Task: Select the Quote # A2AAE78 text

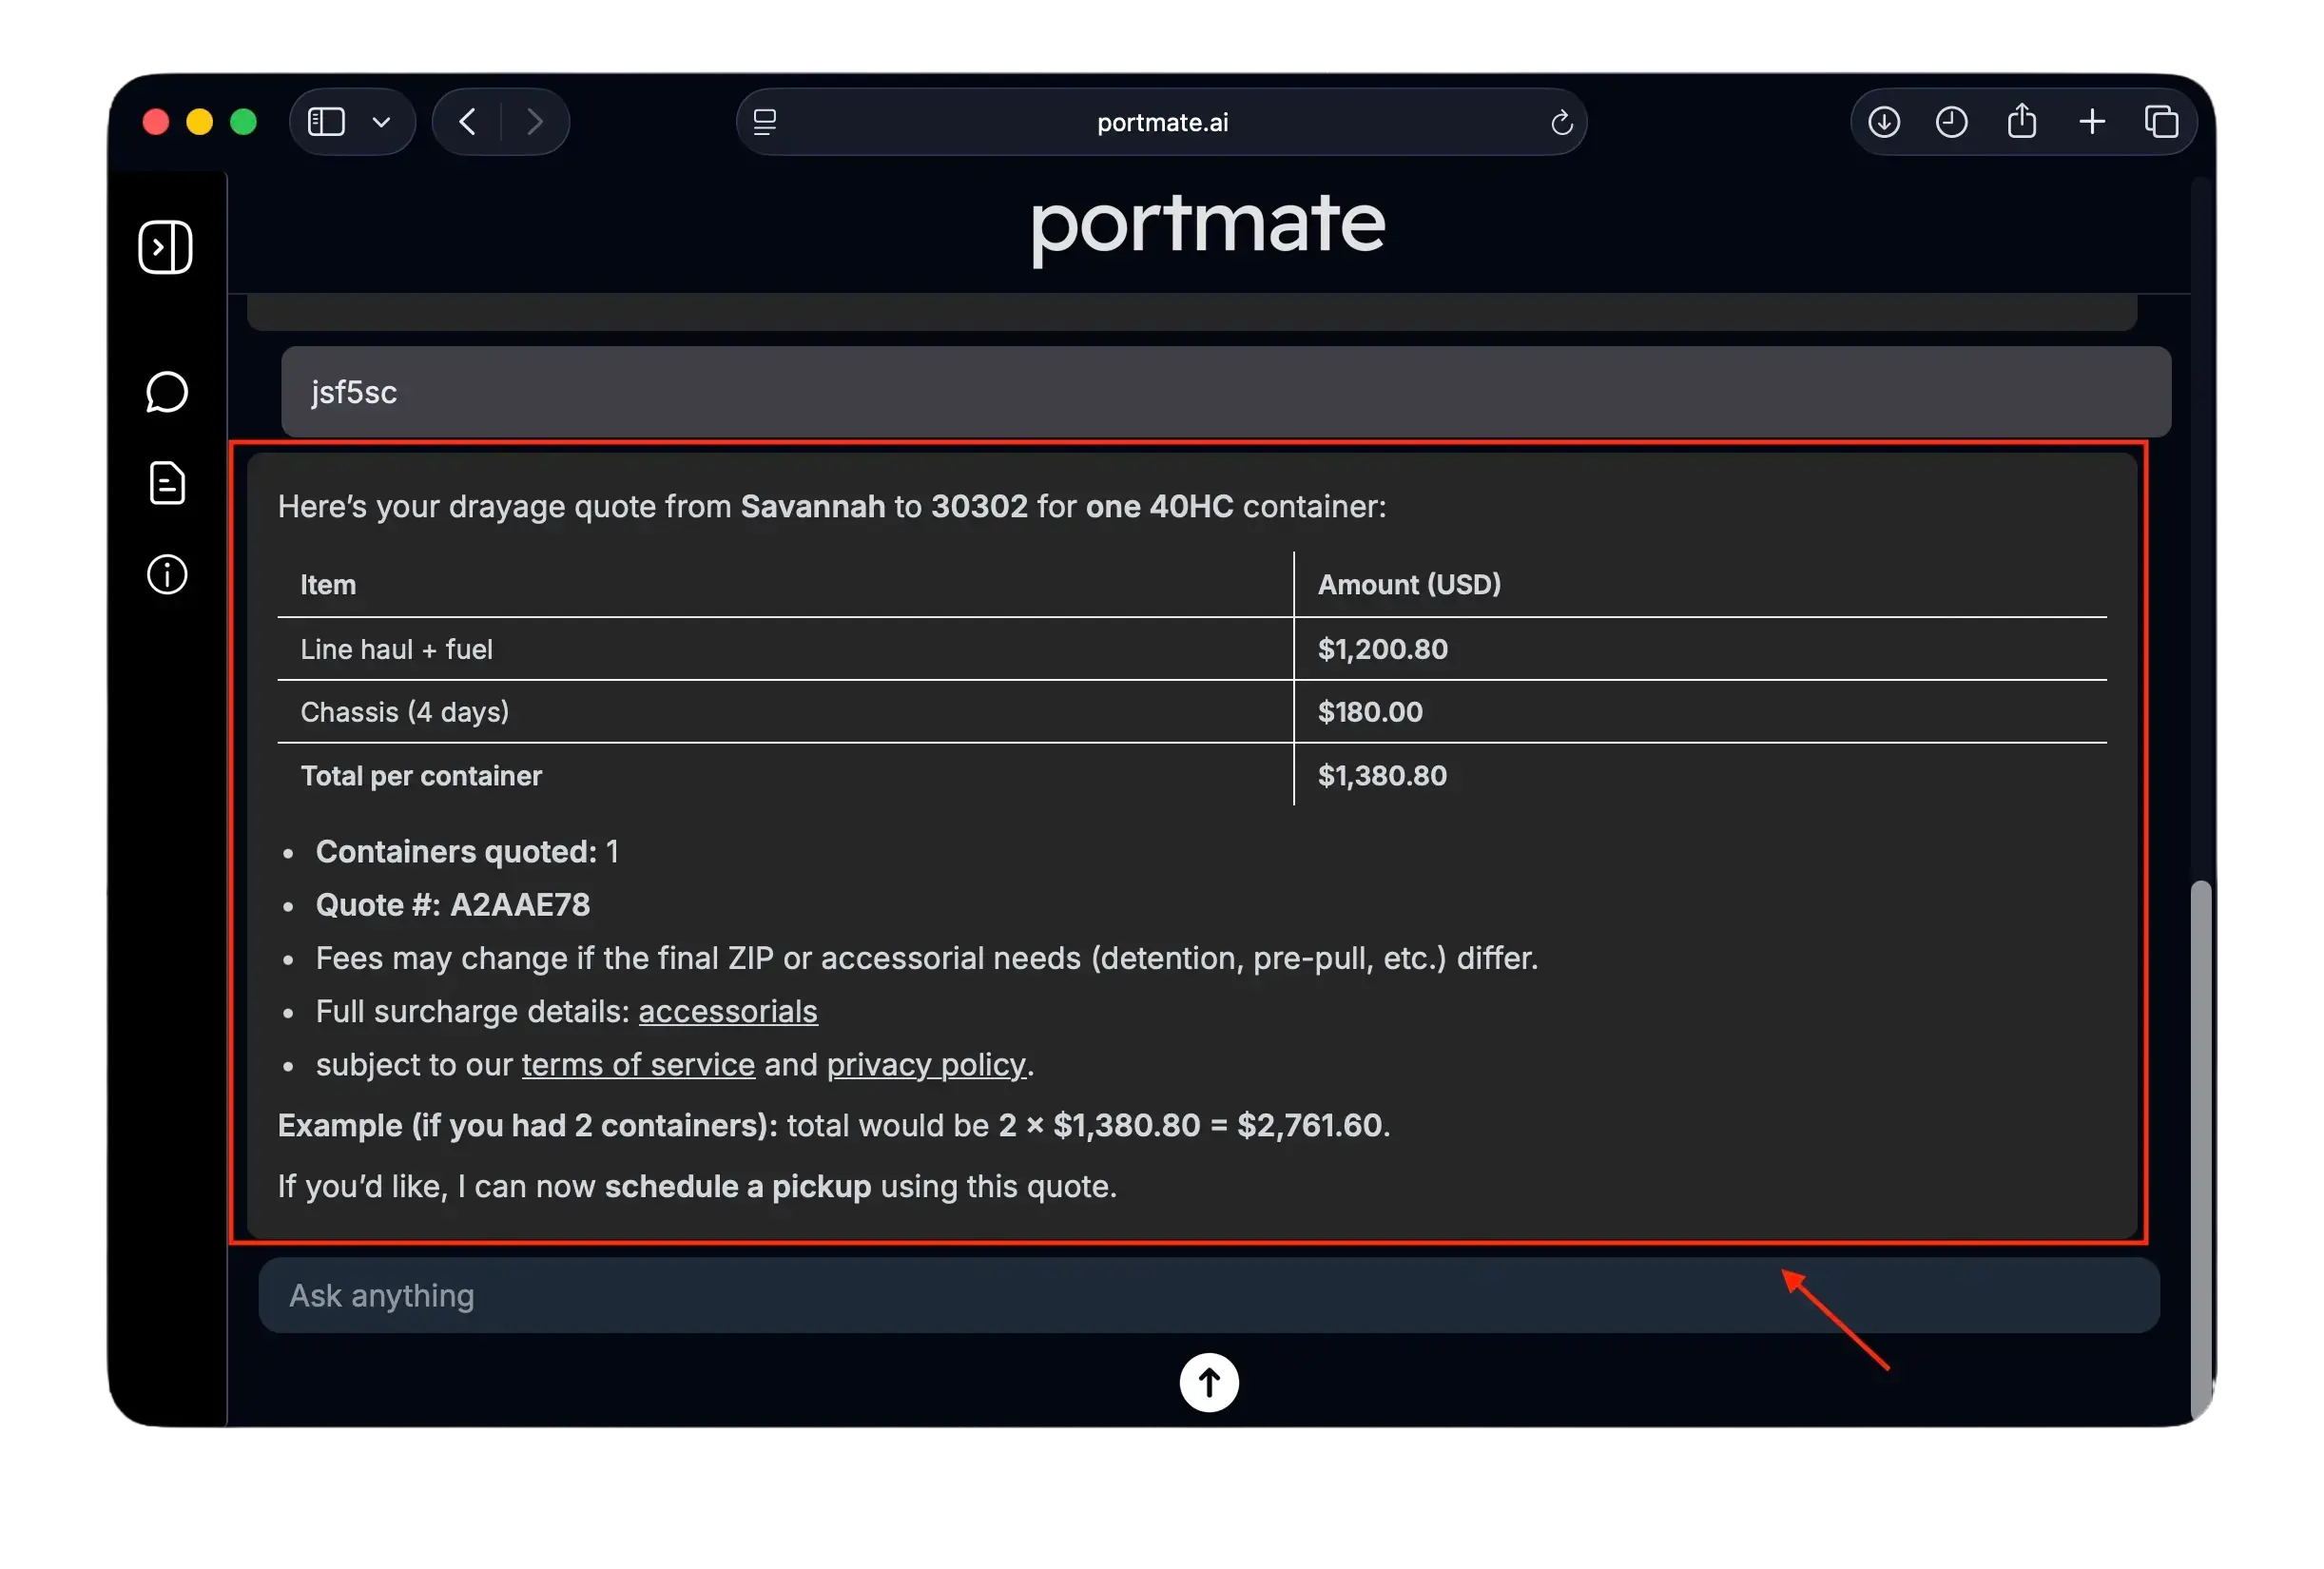Action: tap(453, 904)
